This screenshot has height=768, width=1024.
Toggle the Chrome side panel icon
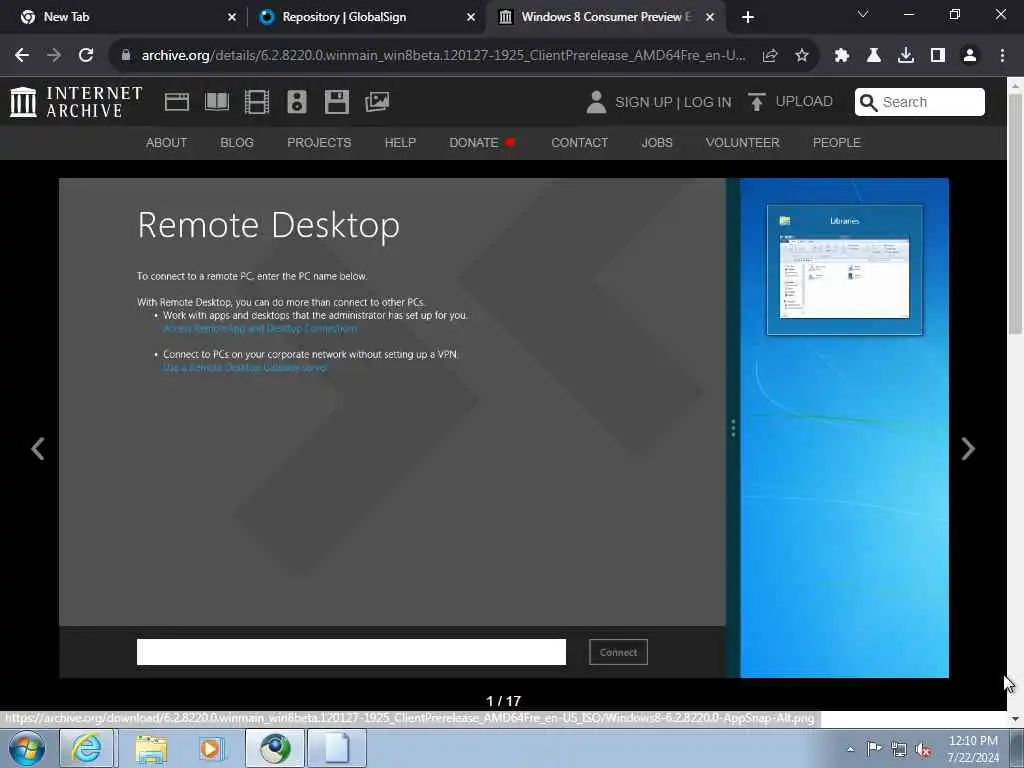938,56
